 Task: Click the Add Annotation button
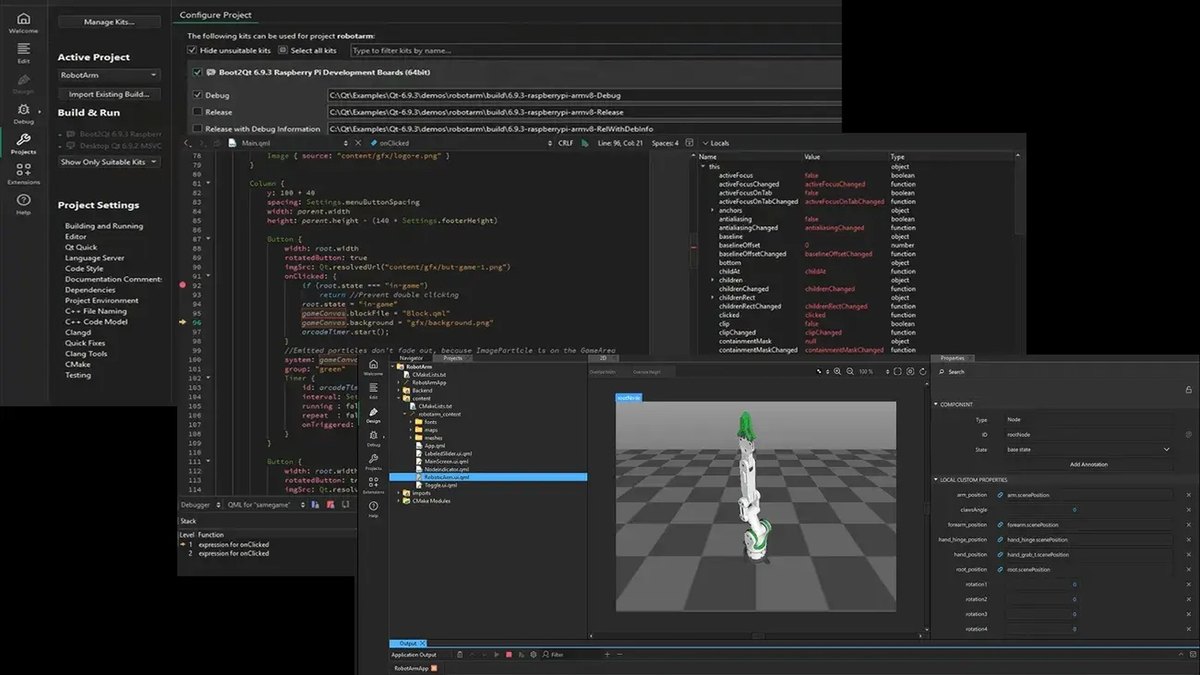click(x=1089, y=464)
